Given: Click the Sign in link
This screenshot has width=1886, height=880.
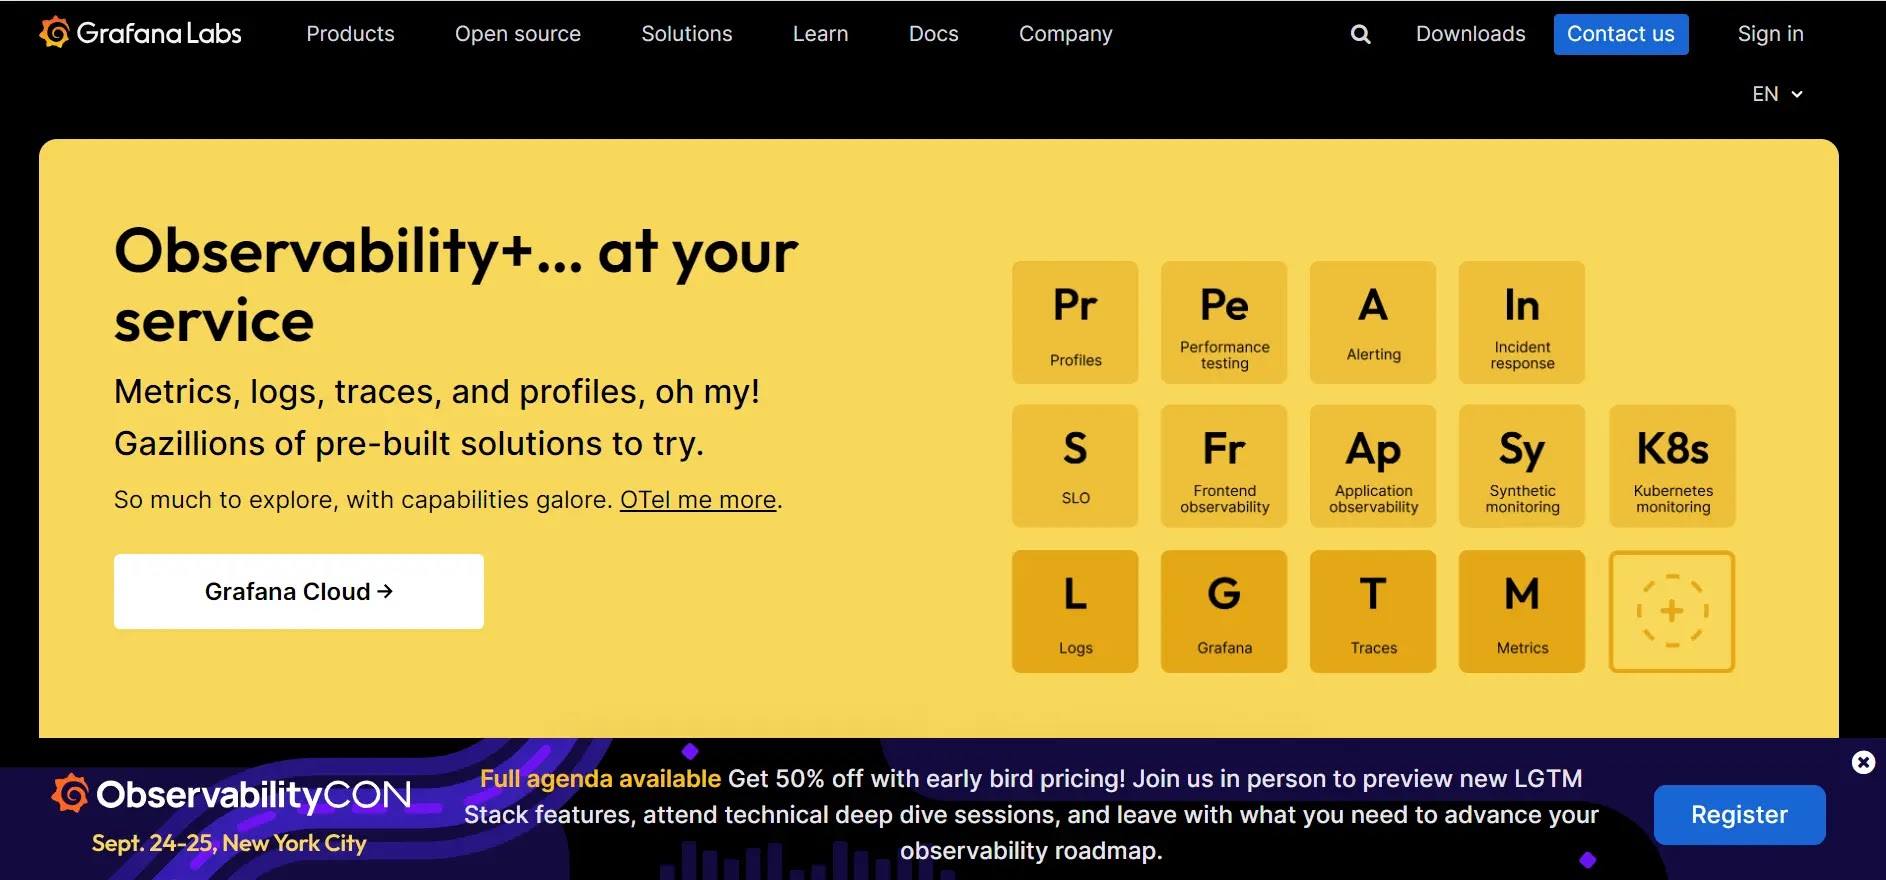Looking at the screenshot, I should click(1771, 34).
